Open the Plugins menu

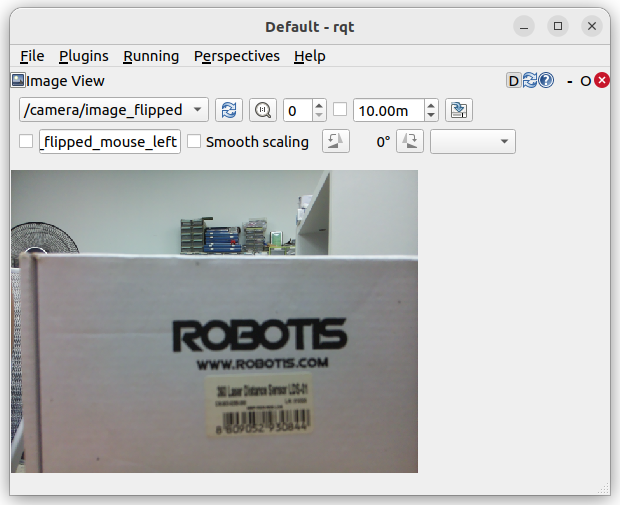(83, 56)
